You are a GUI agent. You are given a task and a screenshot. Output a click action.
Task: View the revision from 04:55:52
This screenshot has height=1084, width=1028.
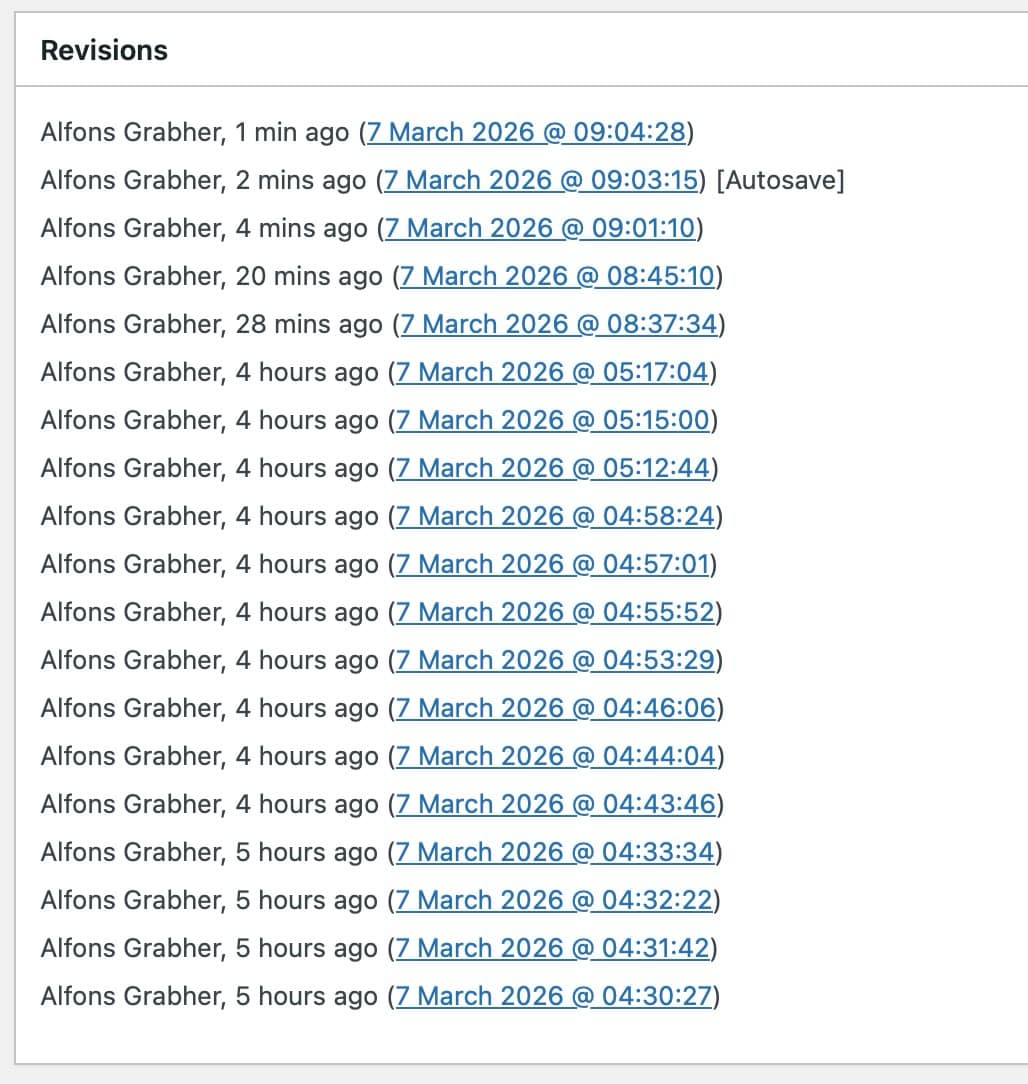pos(555,612)
